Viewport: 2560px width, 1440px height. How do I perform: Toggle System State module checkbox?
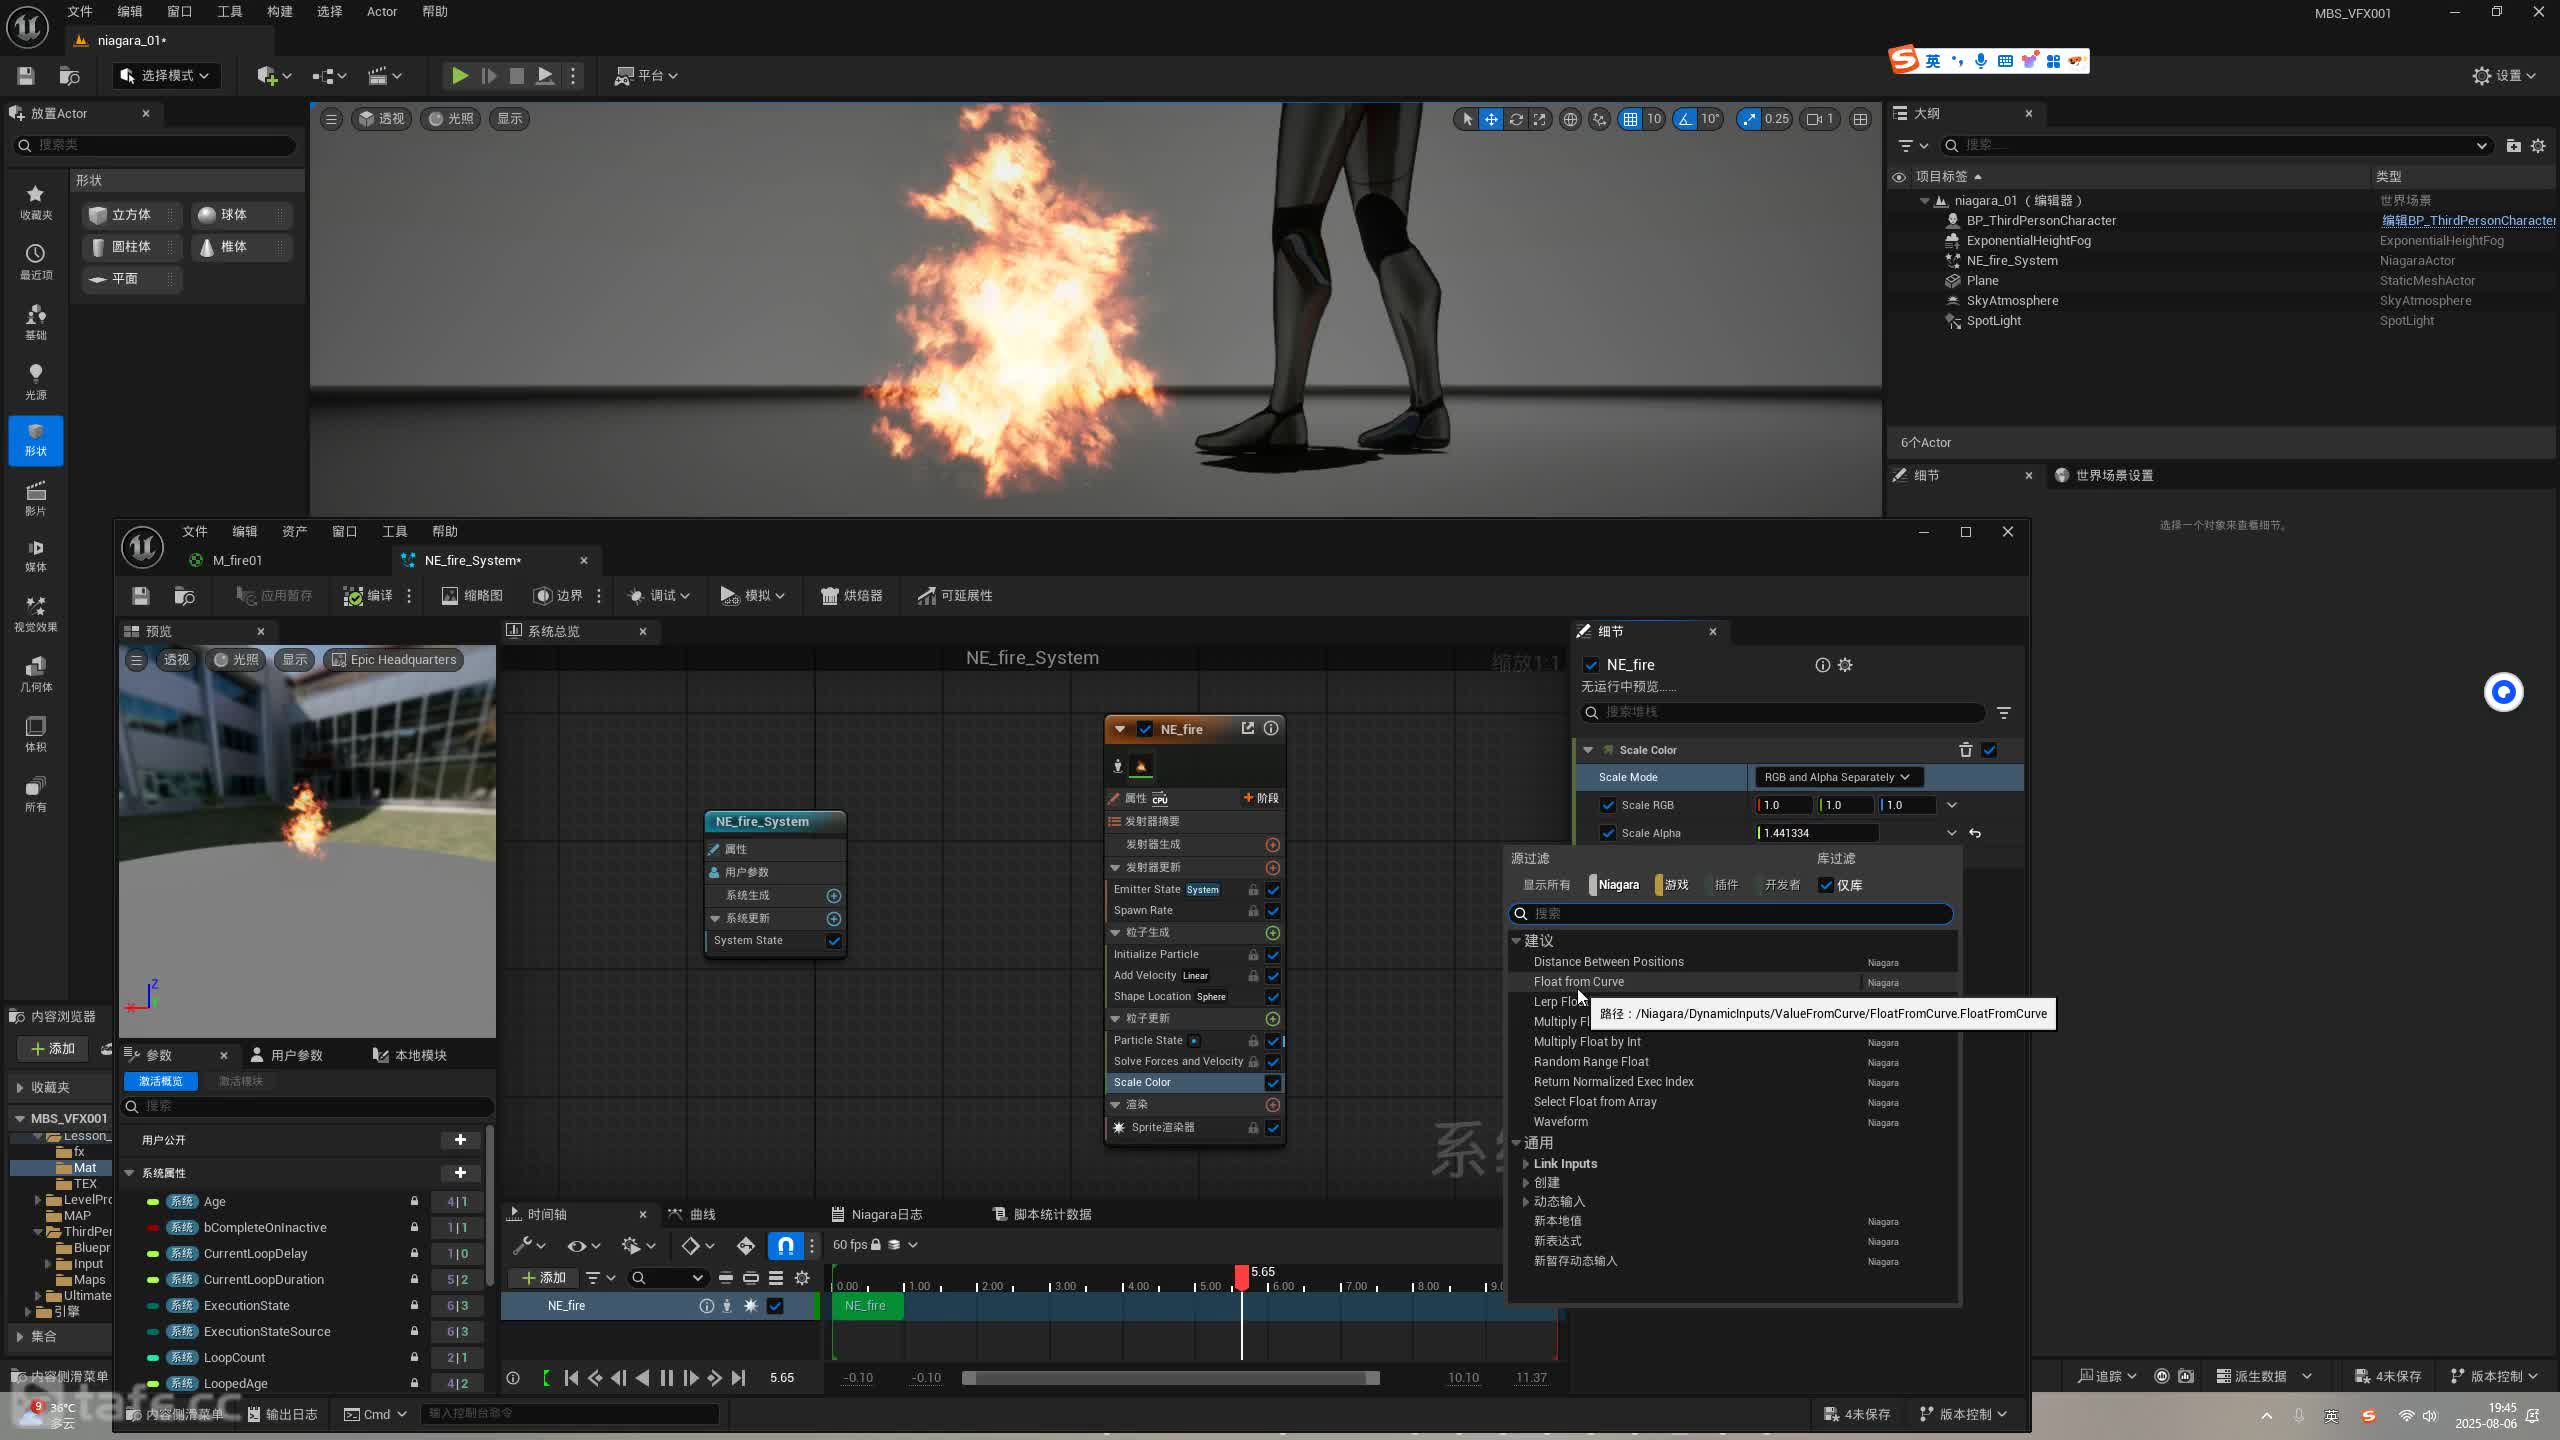834,941
